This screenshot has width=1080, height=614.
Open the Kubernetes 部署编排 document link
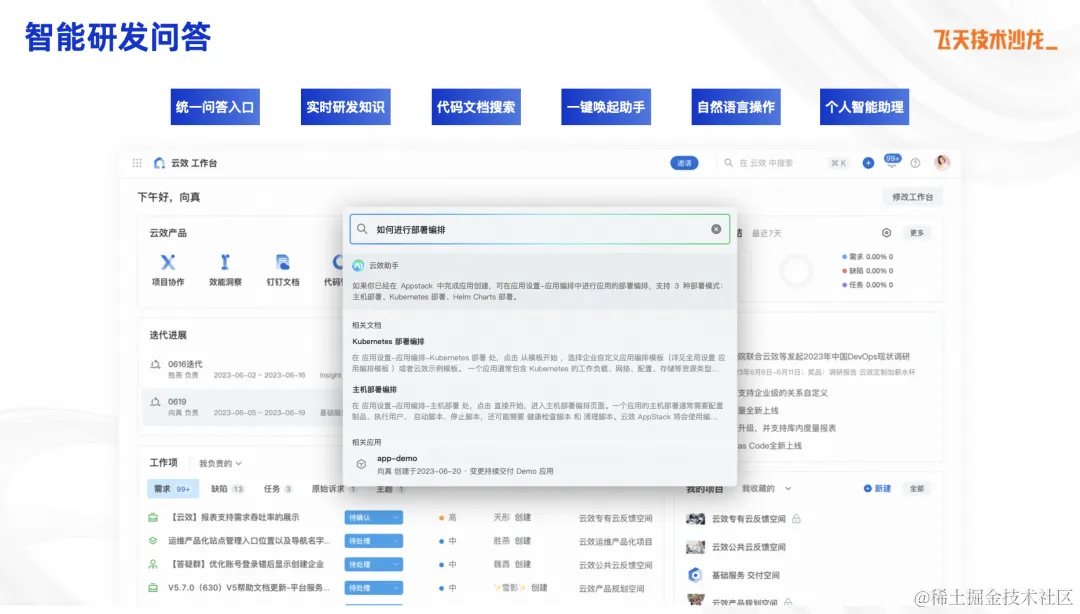click(x=388, y=342)
